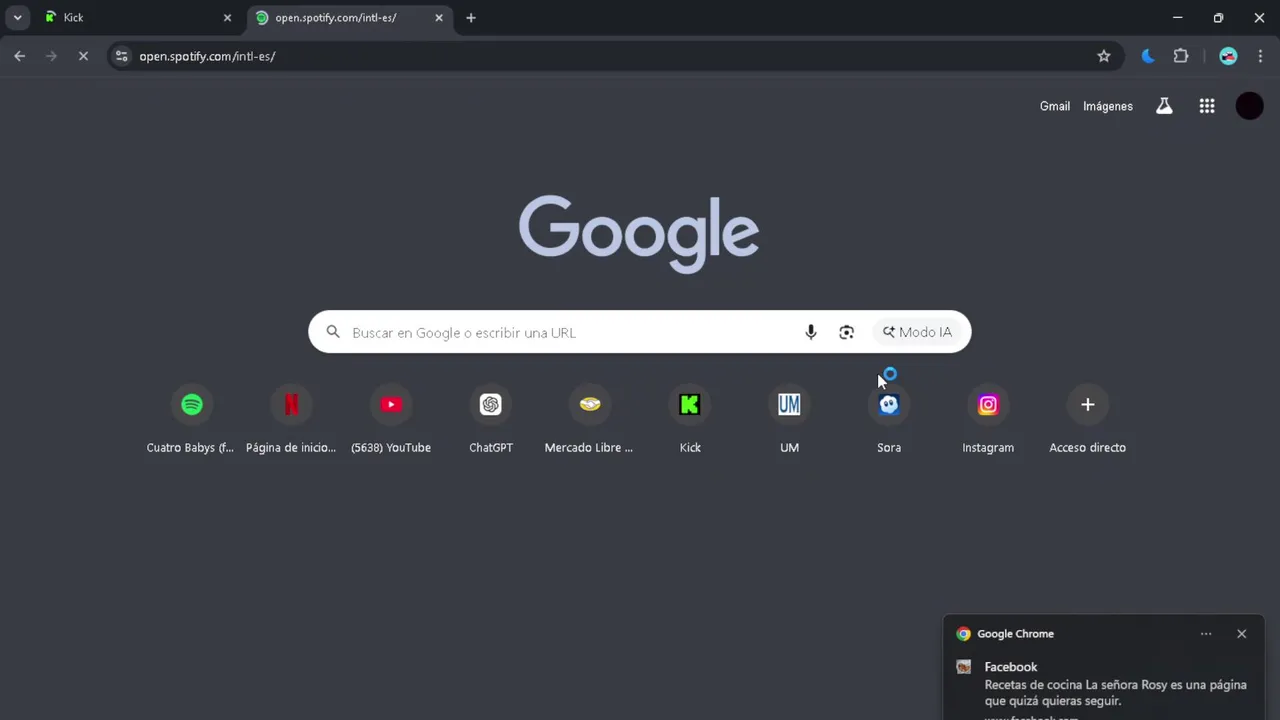Click the blue moon extension icon
1280x720 pixels.
(x=1148, y=56)
